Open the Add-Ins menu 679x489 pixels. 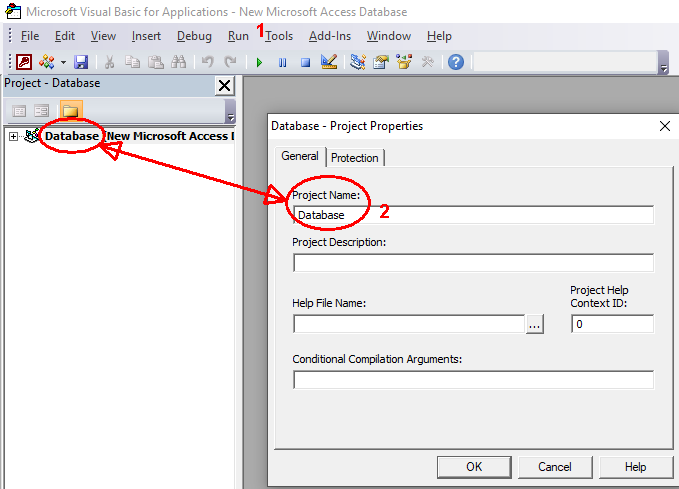click(330, 36)
